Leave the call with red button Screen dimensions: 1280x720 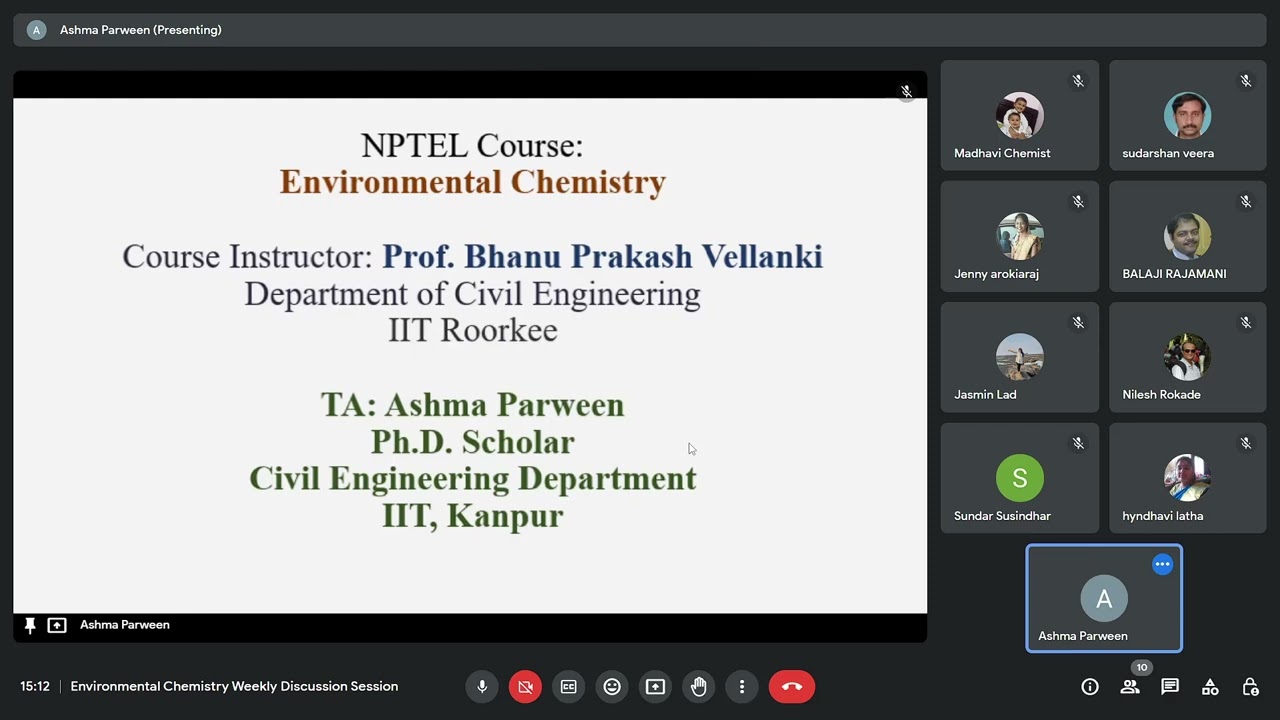(792, 687)
